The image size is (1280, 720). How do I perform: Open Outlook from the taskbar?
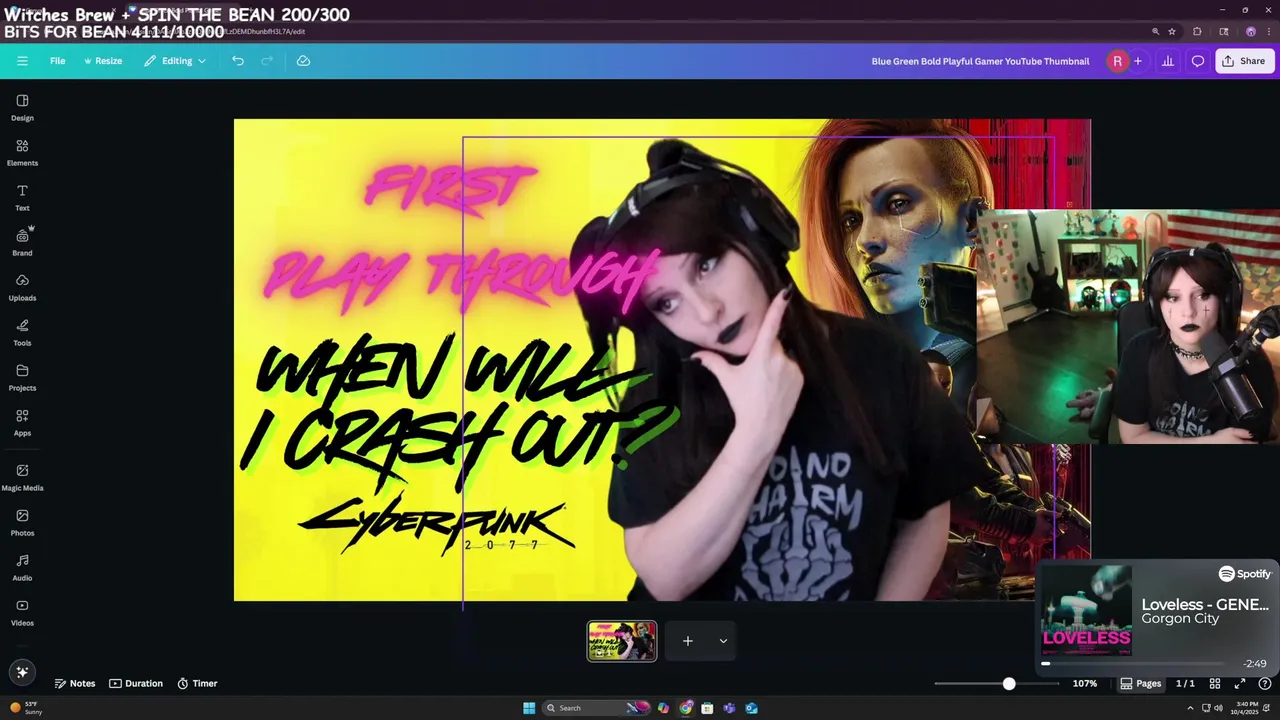tap(751, 708)
